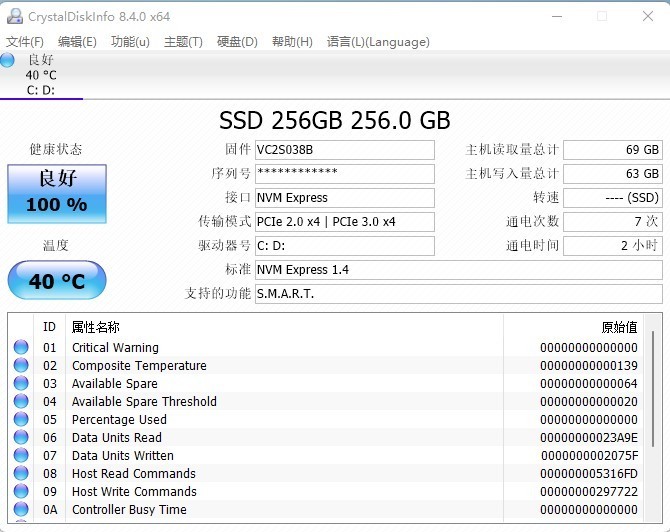Select the Controller Busy Time attribute name
Viewport: 670px width, 532px height.
(129, 509)
